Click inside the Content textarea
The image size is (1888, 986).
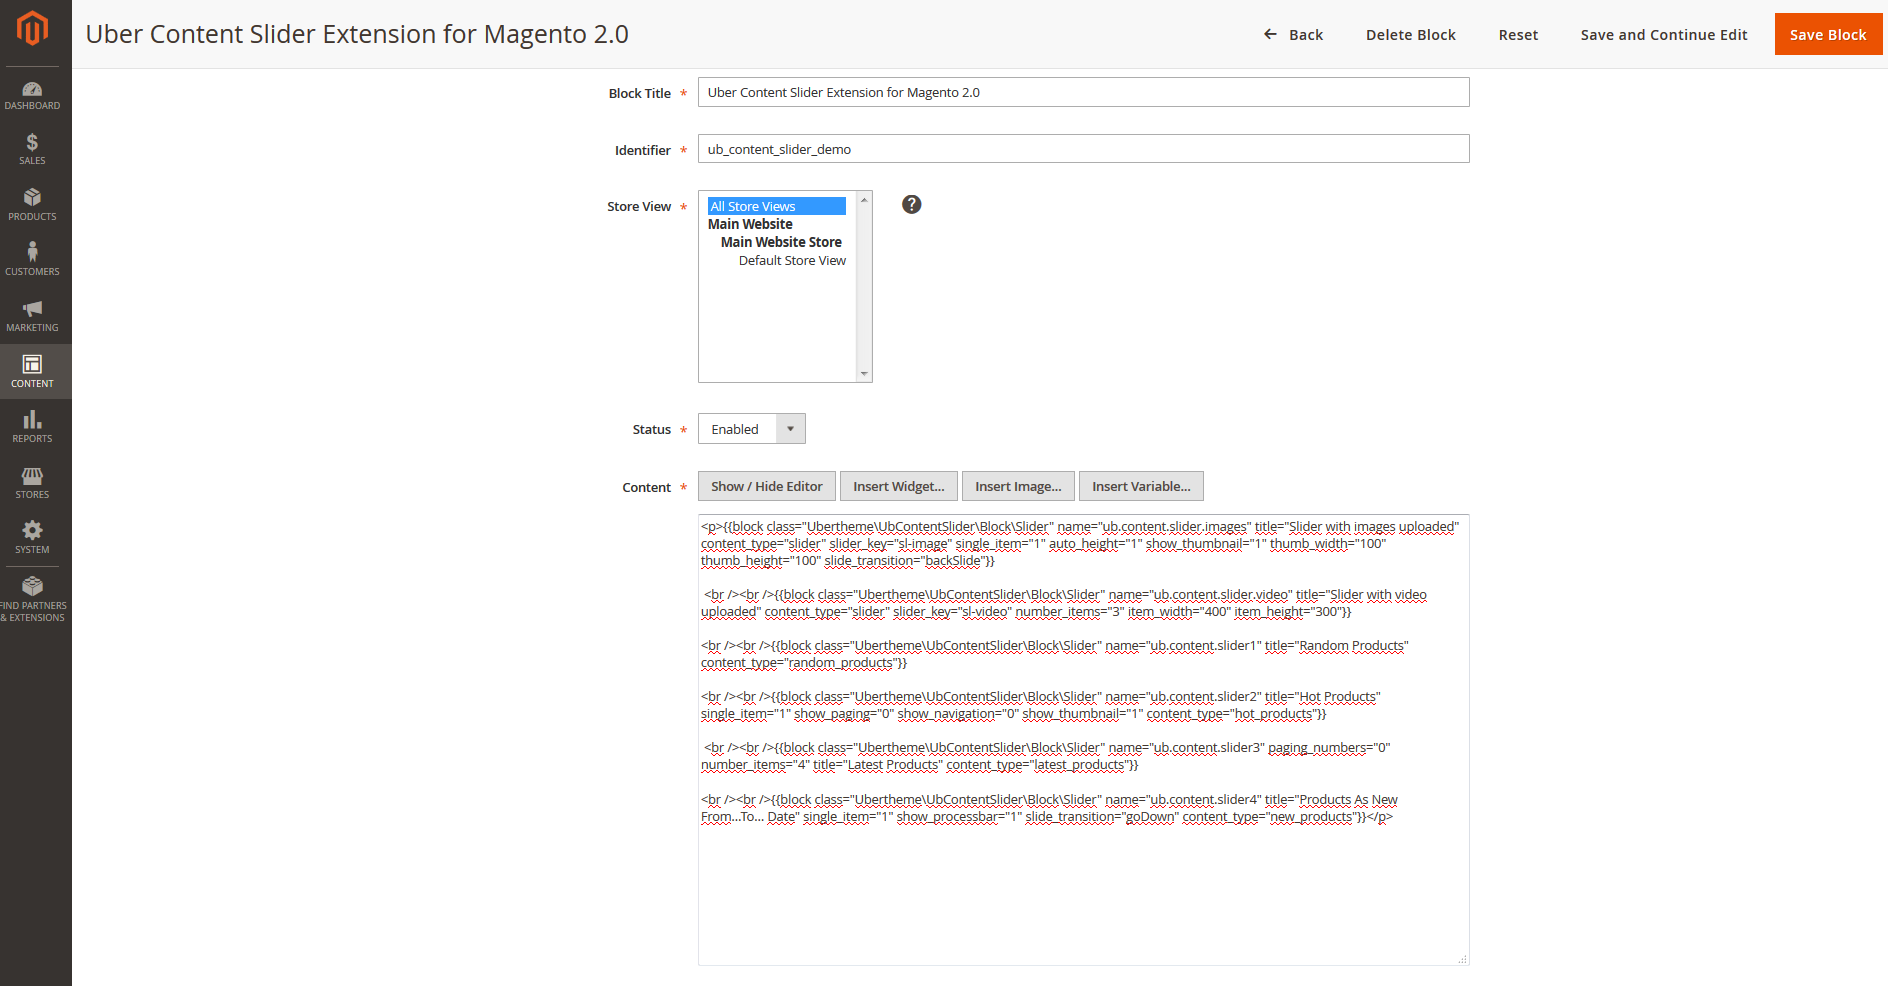tap(1083, 740)
